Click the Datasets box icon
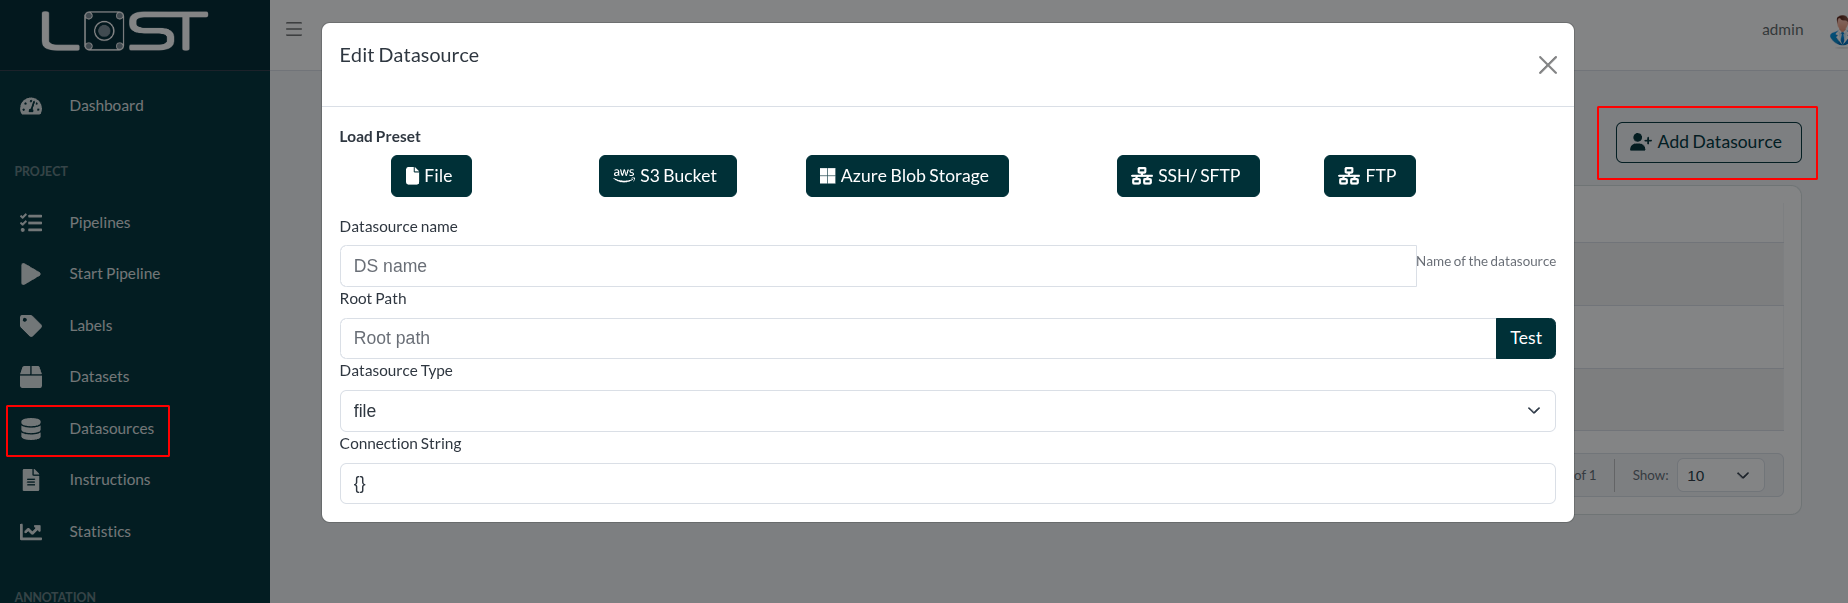Screen dimensions: 1848x603 point(31,377)
